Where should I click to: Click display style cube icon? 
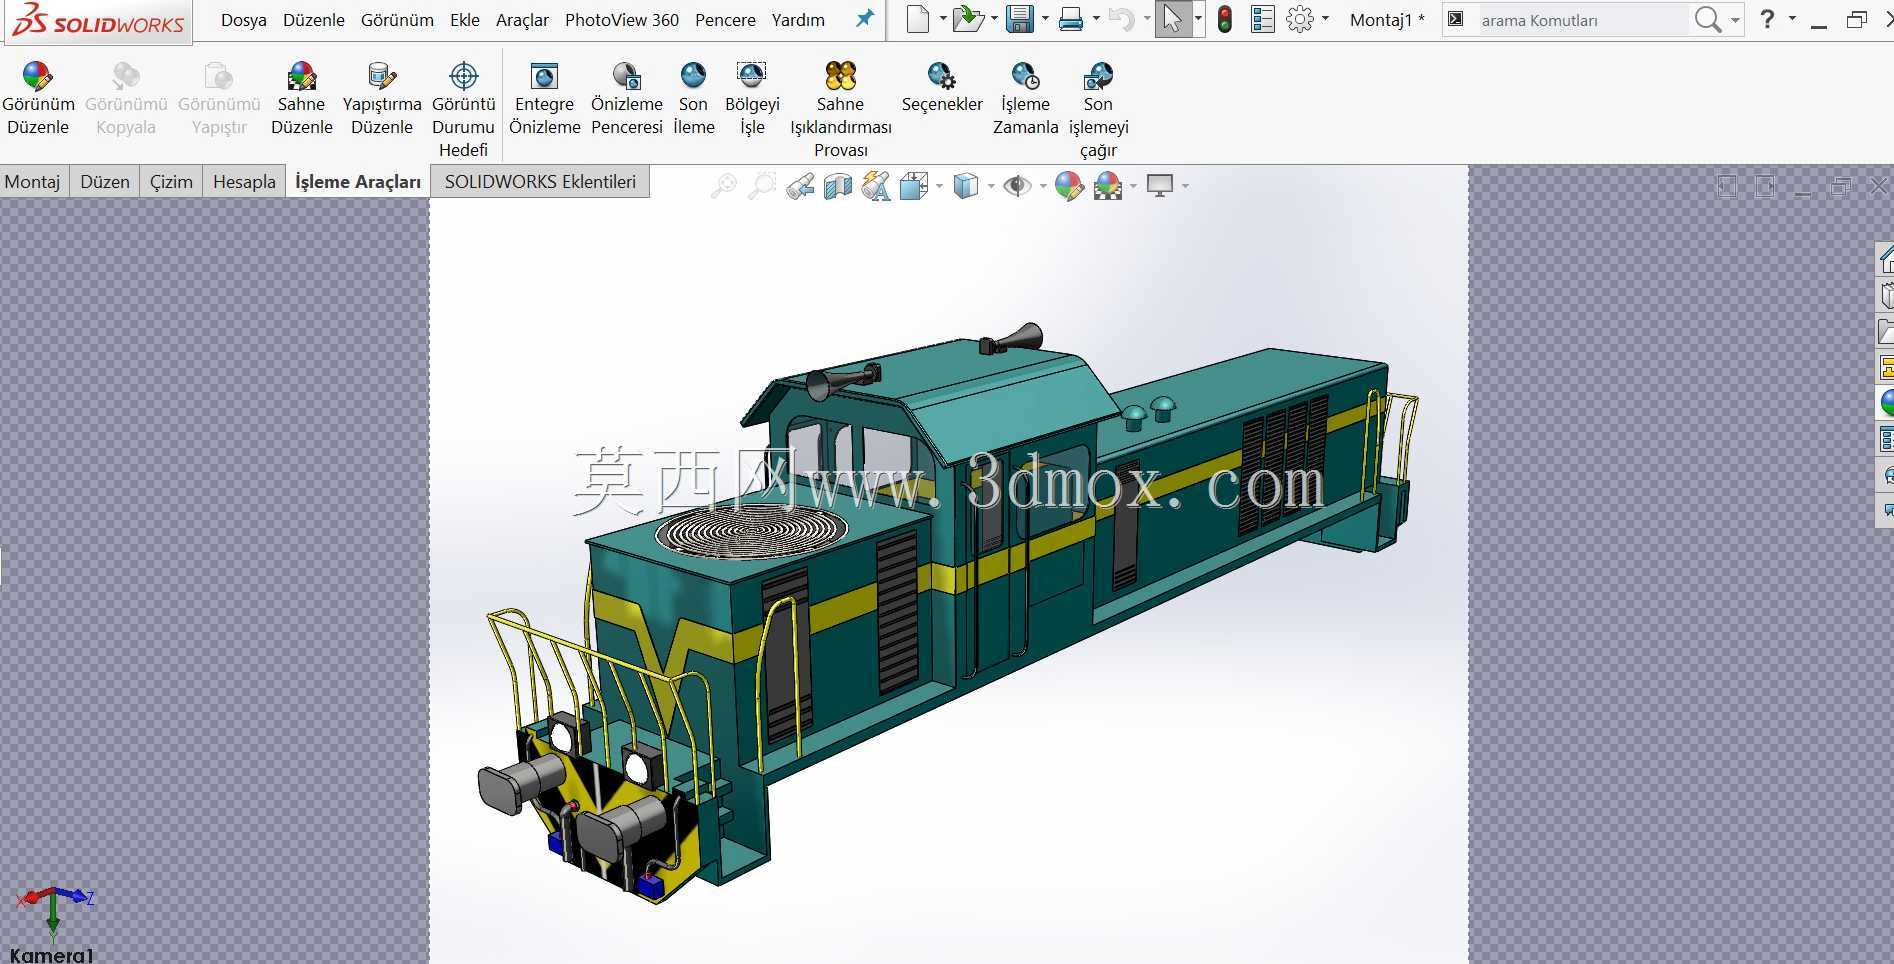point(966,186)
